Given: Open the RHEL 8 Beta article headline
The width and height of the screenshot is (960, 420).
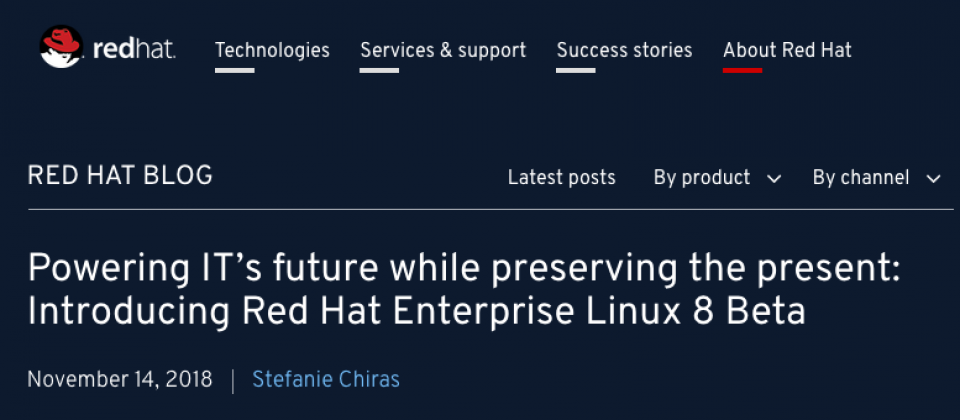Looking at the screenshot, I should [x=464, y=290].
